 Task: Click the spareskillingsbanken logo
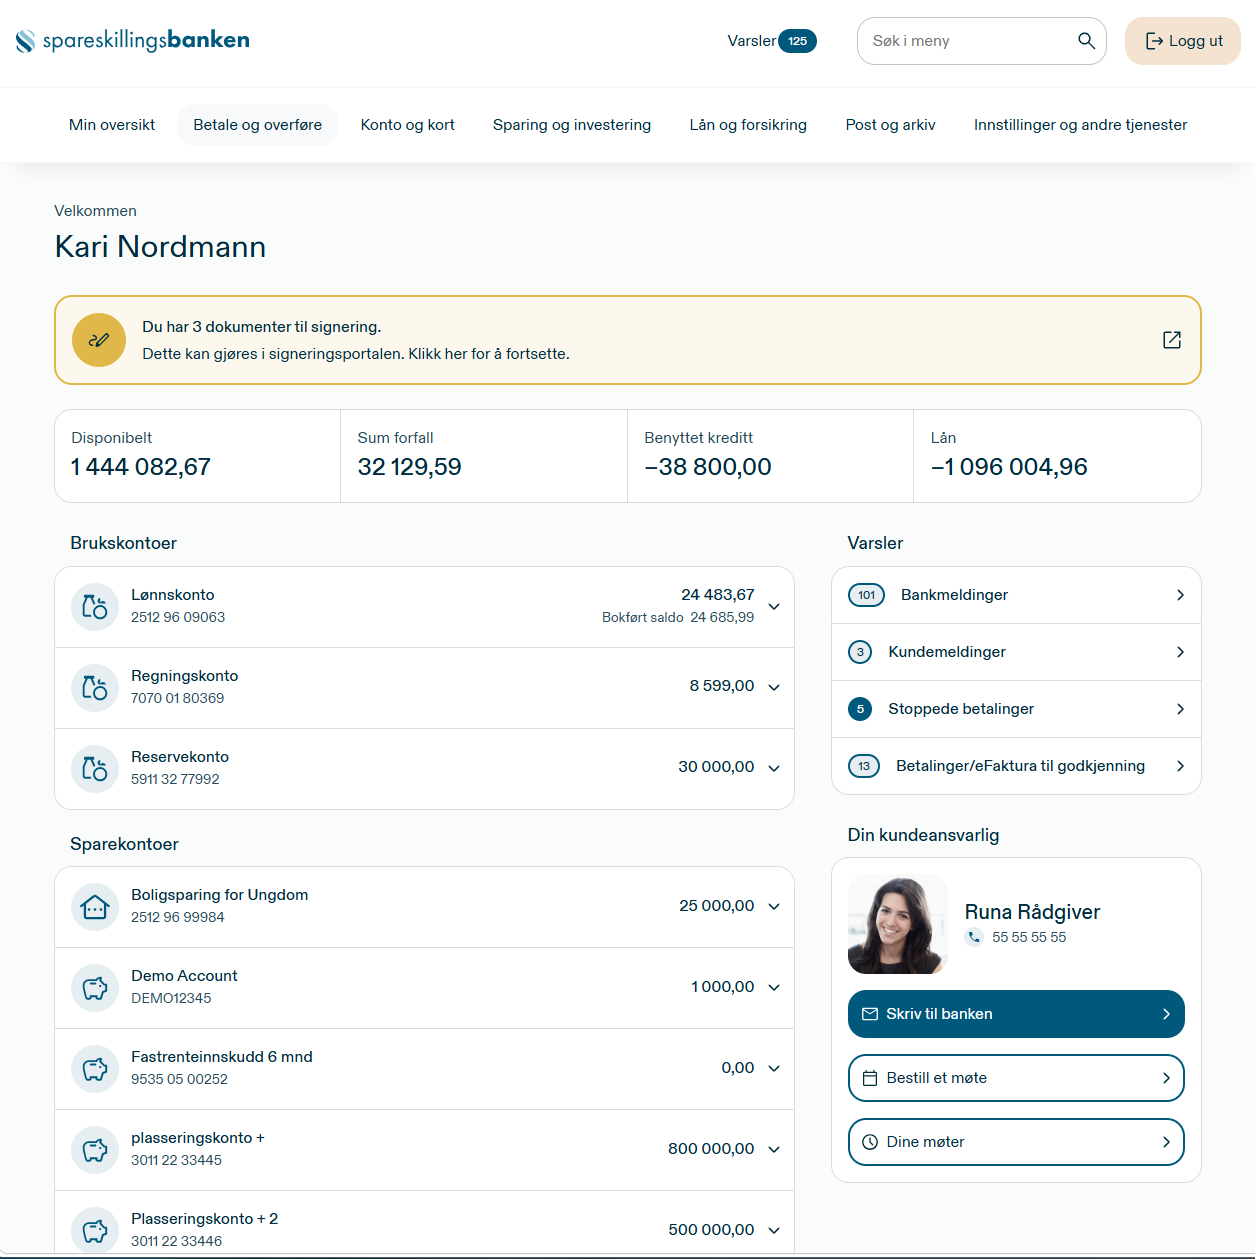133,40
